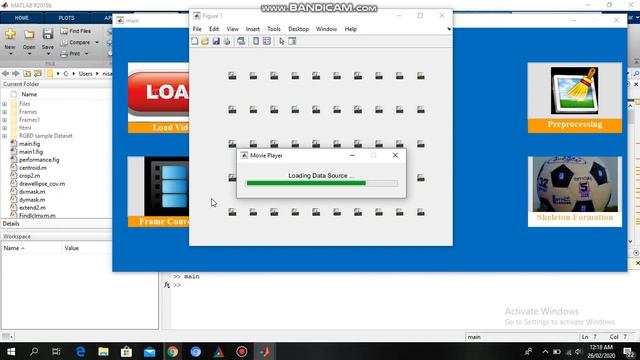
Task: Open the Save dropdown arrow in MATLAB toolstrip
Action: point(48,53)
